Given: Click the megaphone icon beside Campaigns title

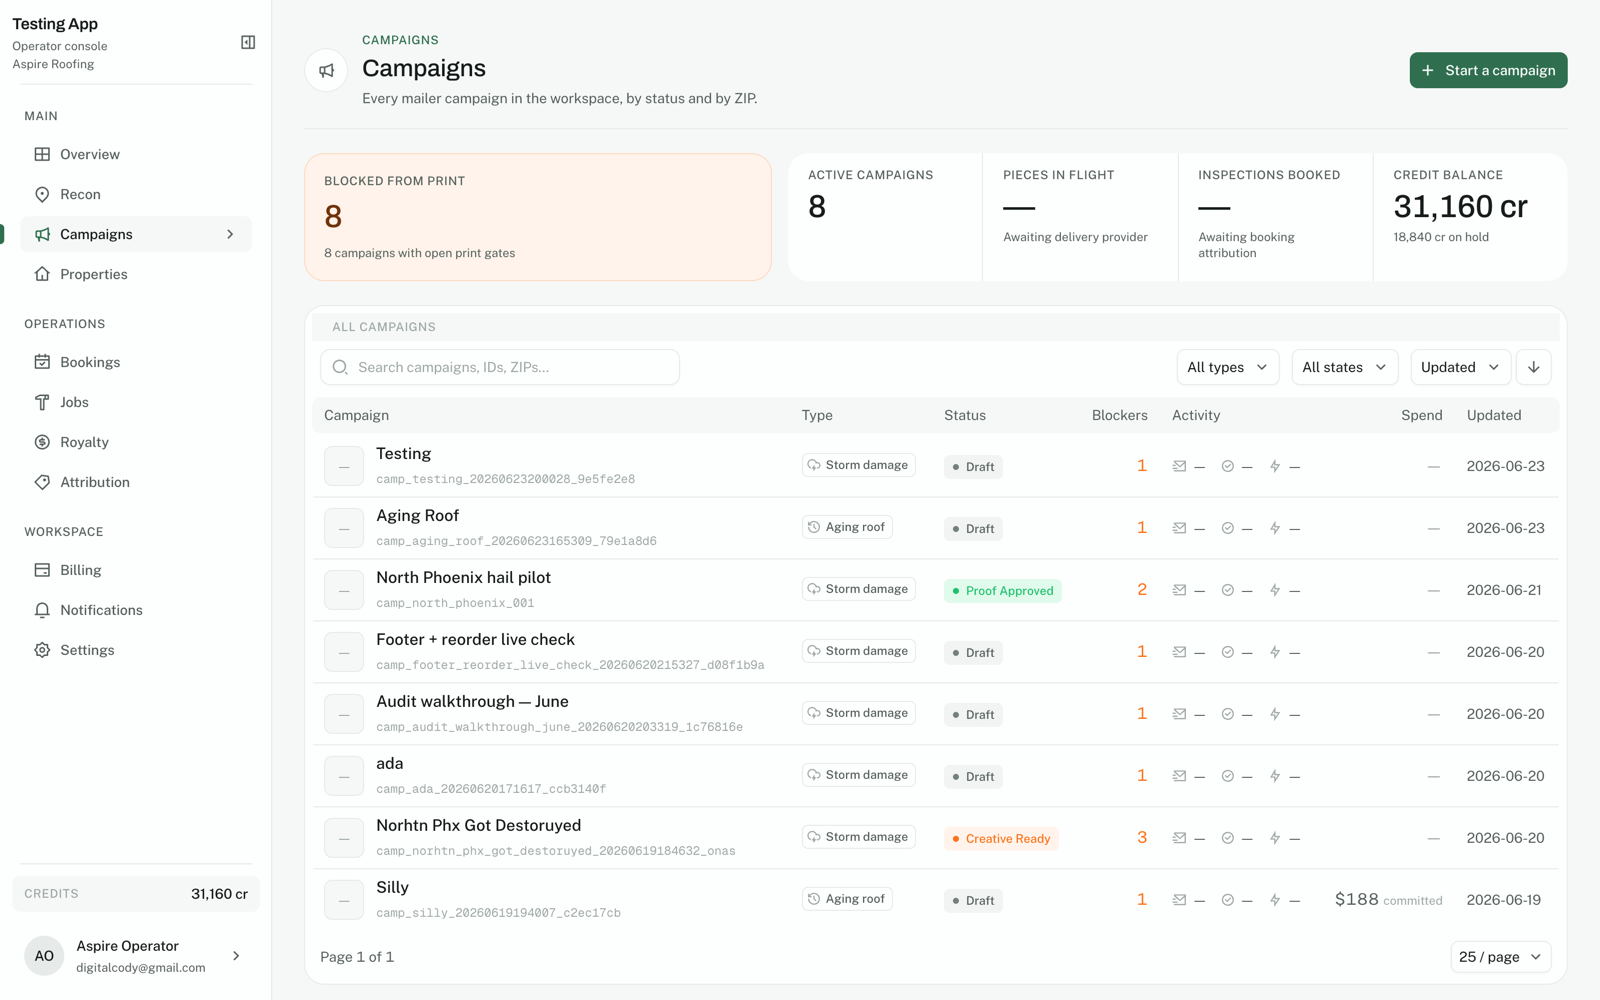Looking at the screenshot, I should [x=326, y=70].
